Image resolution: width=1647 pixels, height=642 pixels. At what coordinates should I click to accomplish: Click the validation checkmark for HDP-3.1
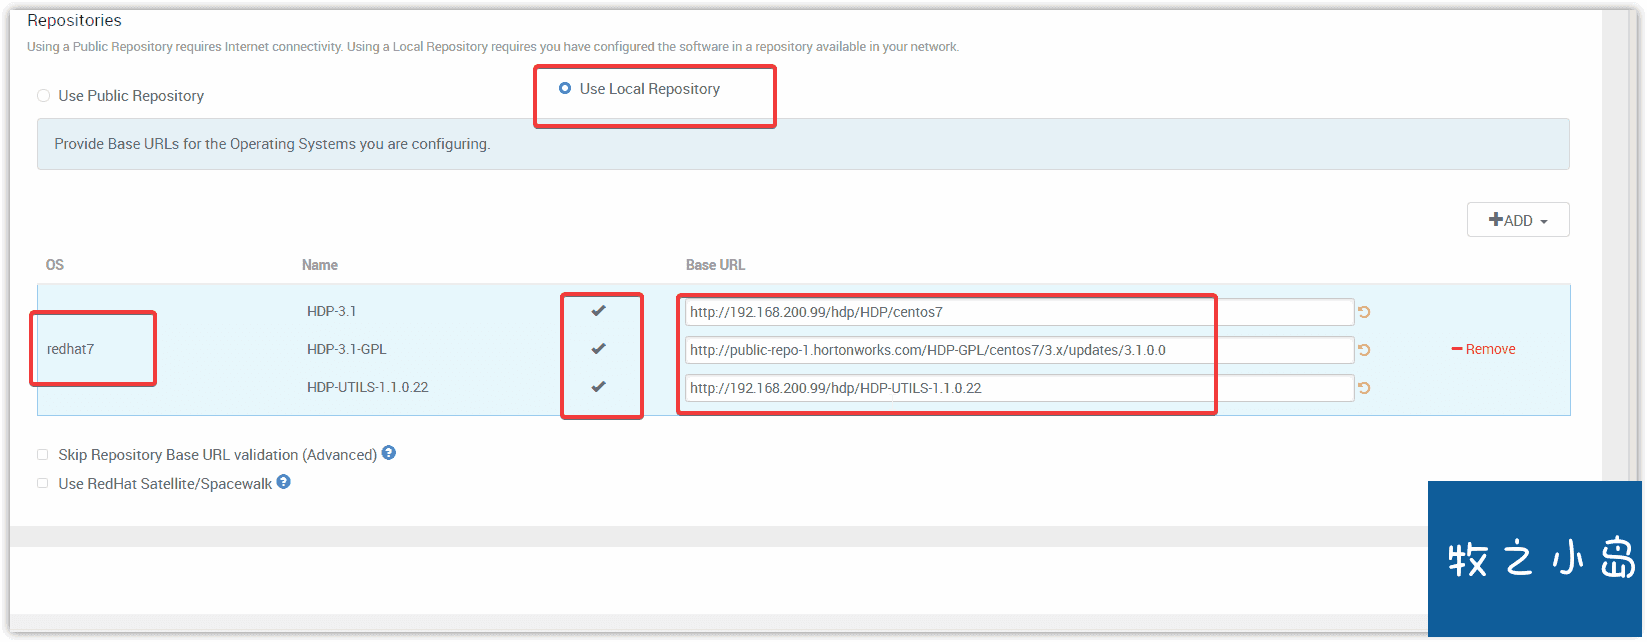point(598,311)
